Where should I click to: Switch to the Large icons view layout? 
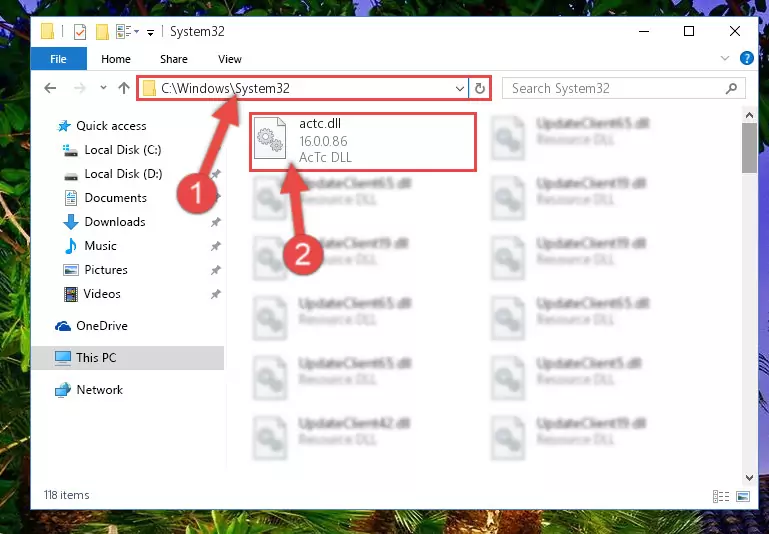coord(743,496)
